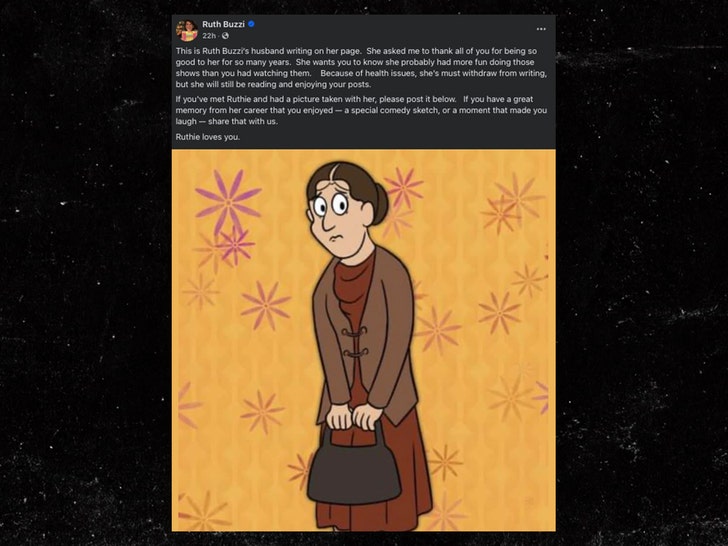Click the frog clasps on the brown jacket

[355, 342]
